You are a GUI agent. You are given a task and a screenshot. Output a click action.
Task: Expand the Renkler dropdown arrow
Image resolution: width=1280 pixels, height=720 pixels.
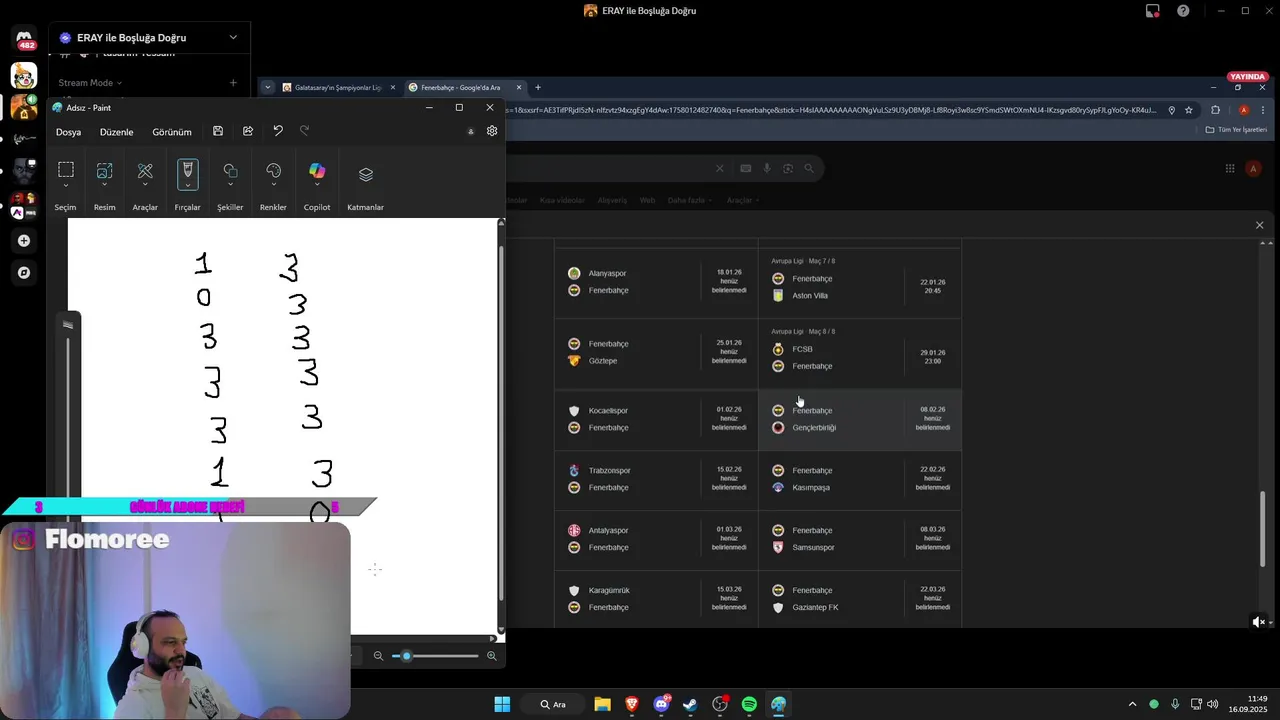coord(273,185)
